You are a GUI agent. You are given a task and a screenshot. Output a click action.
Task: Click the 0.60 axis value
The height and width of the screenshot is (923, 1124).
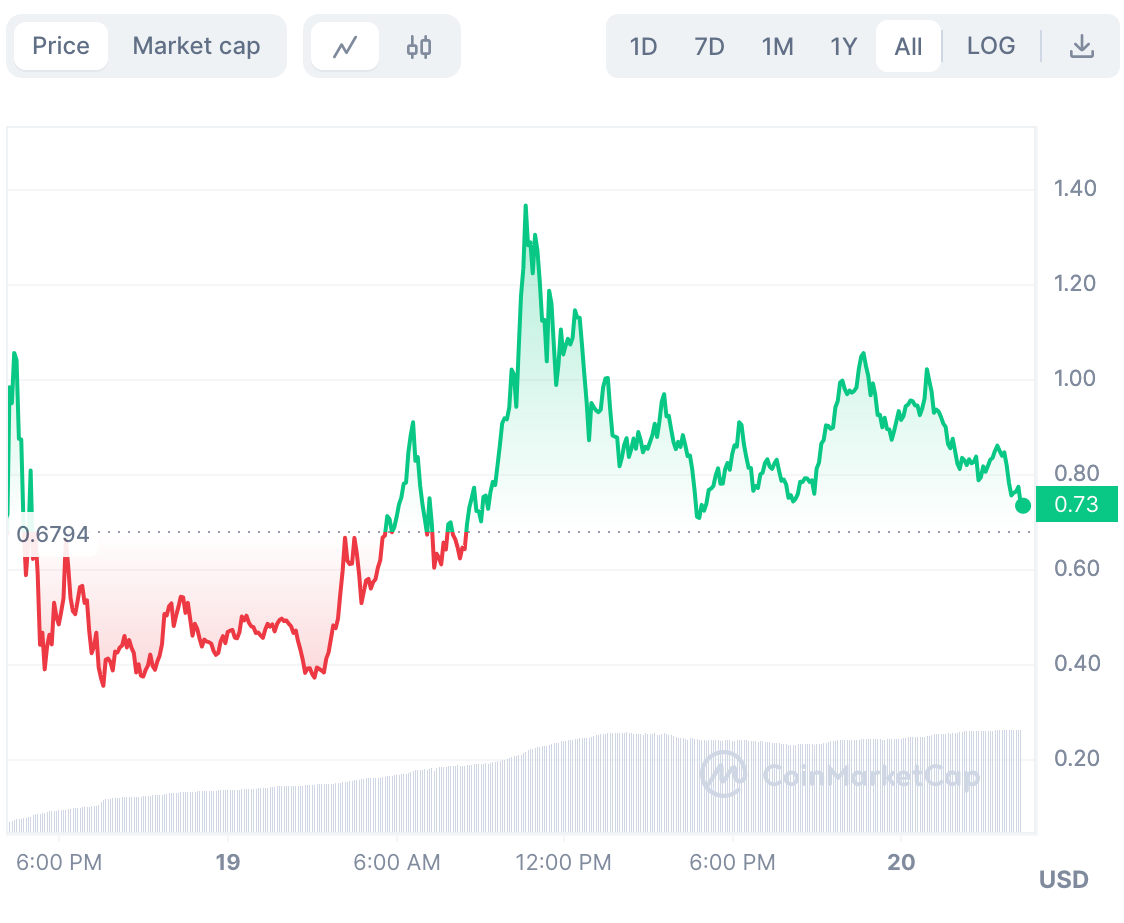click(1076, 568)
